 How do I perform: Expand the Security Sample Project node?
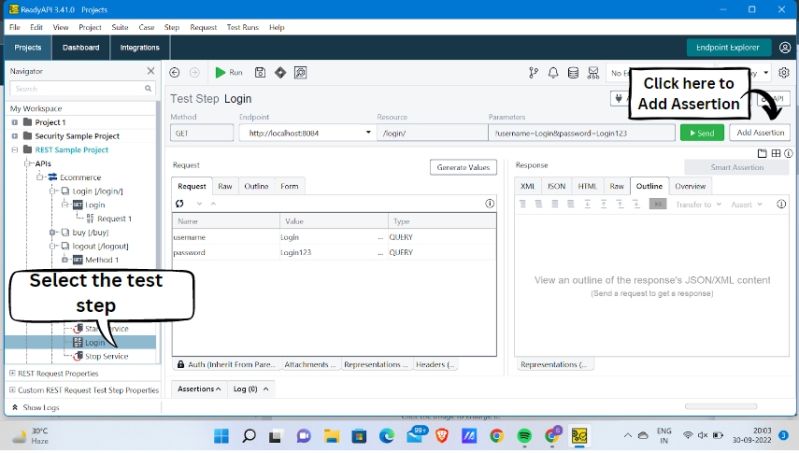point(14,136)
